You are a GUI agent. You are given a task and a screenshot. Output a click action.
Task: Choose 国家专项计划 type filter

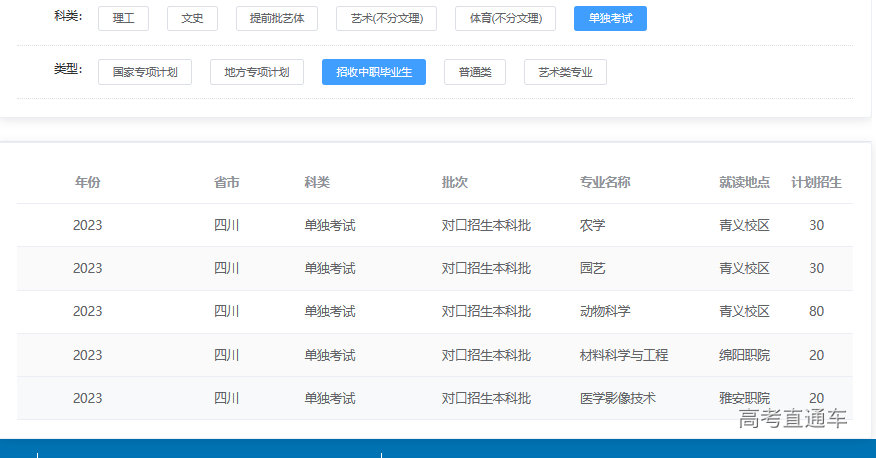click(145, 72)
